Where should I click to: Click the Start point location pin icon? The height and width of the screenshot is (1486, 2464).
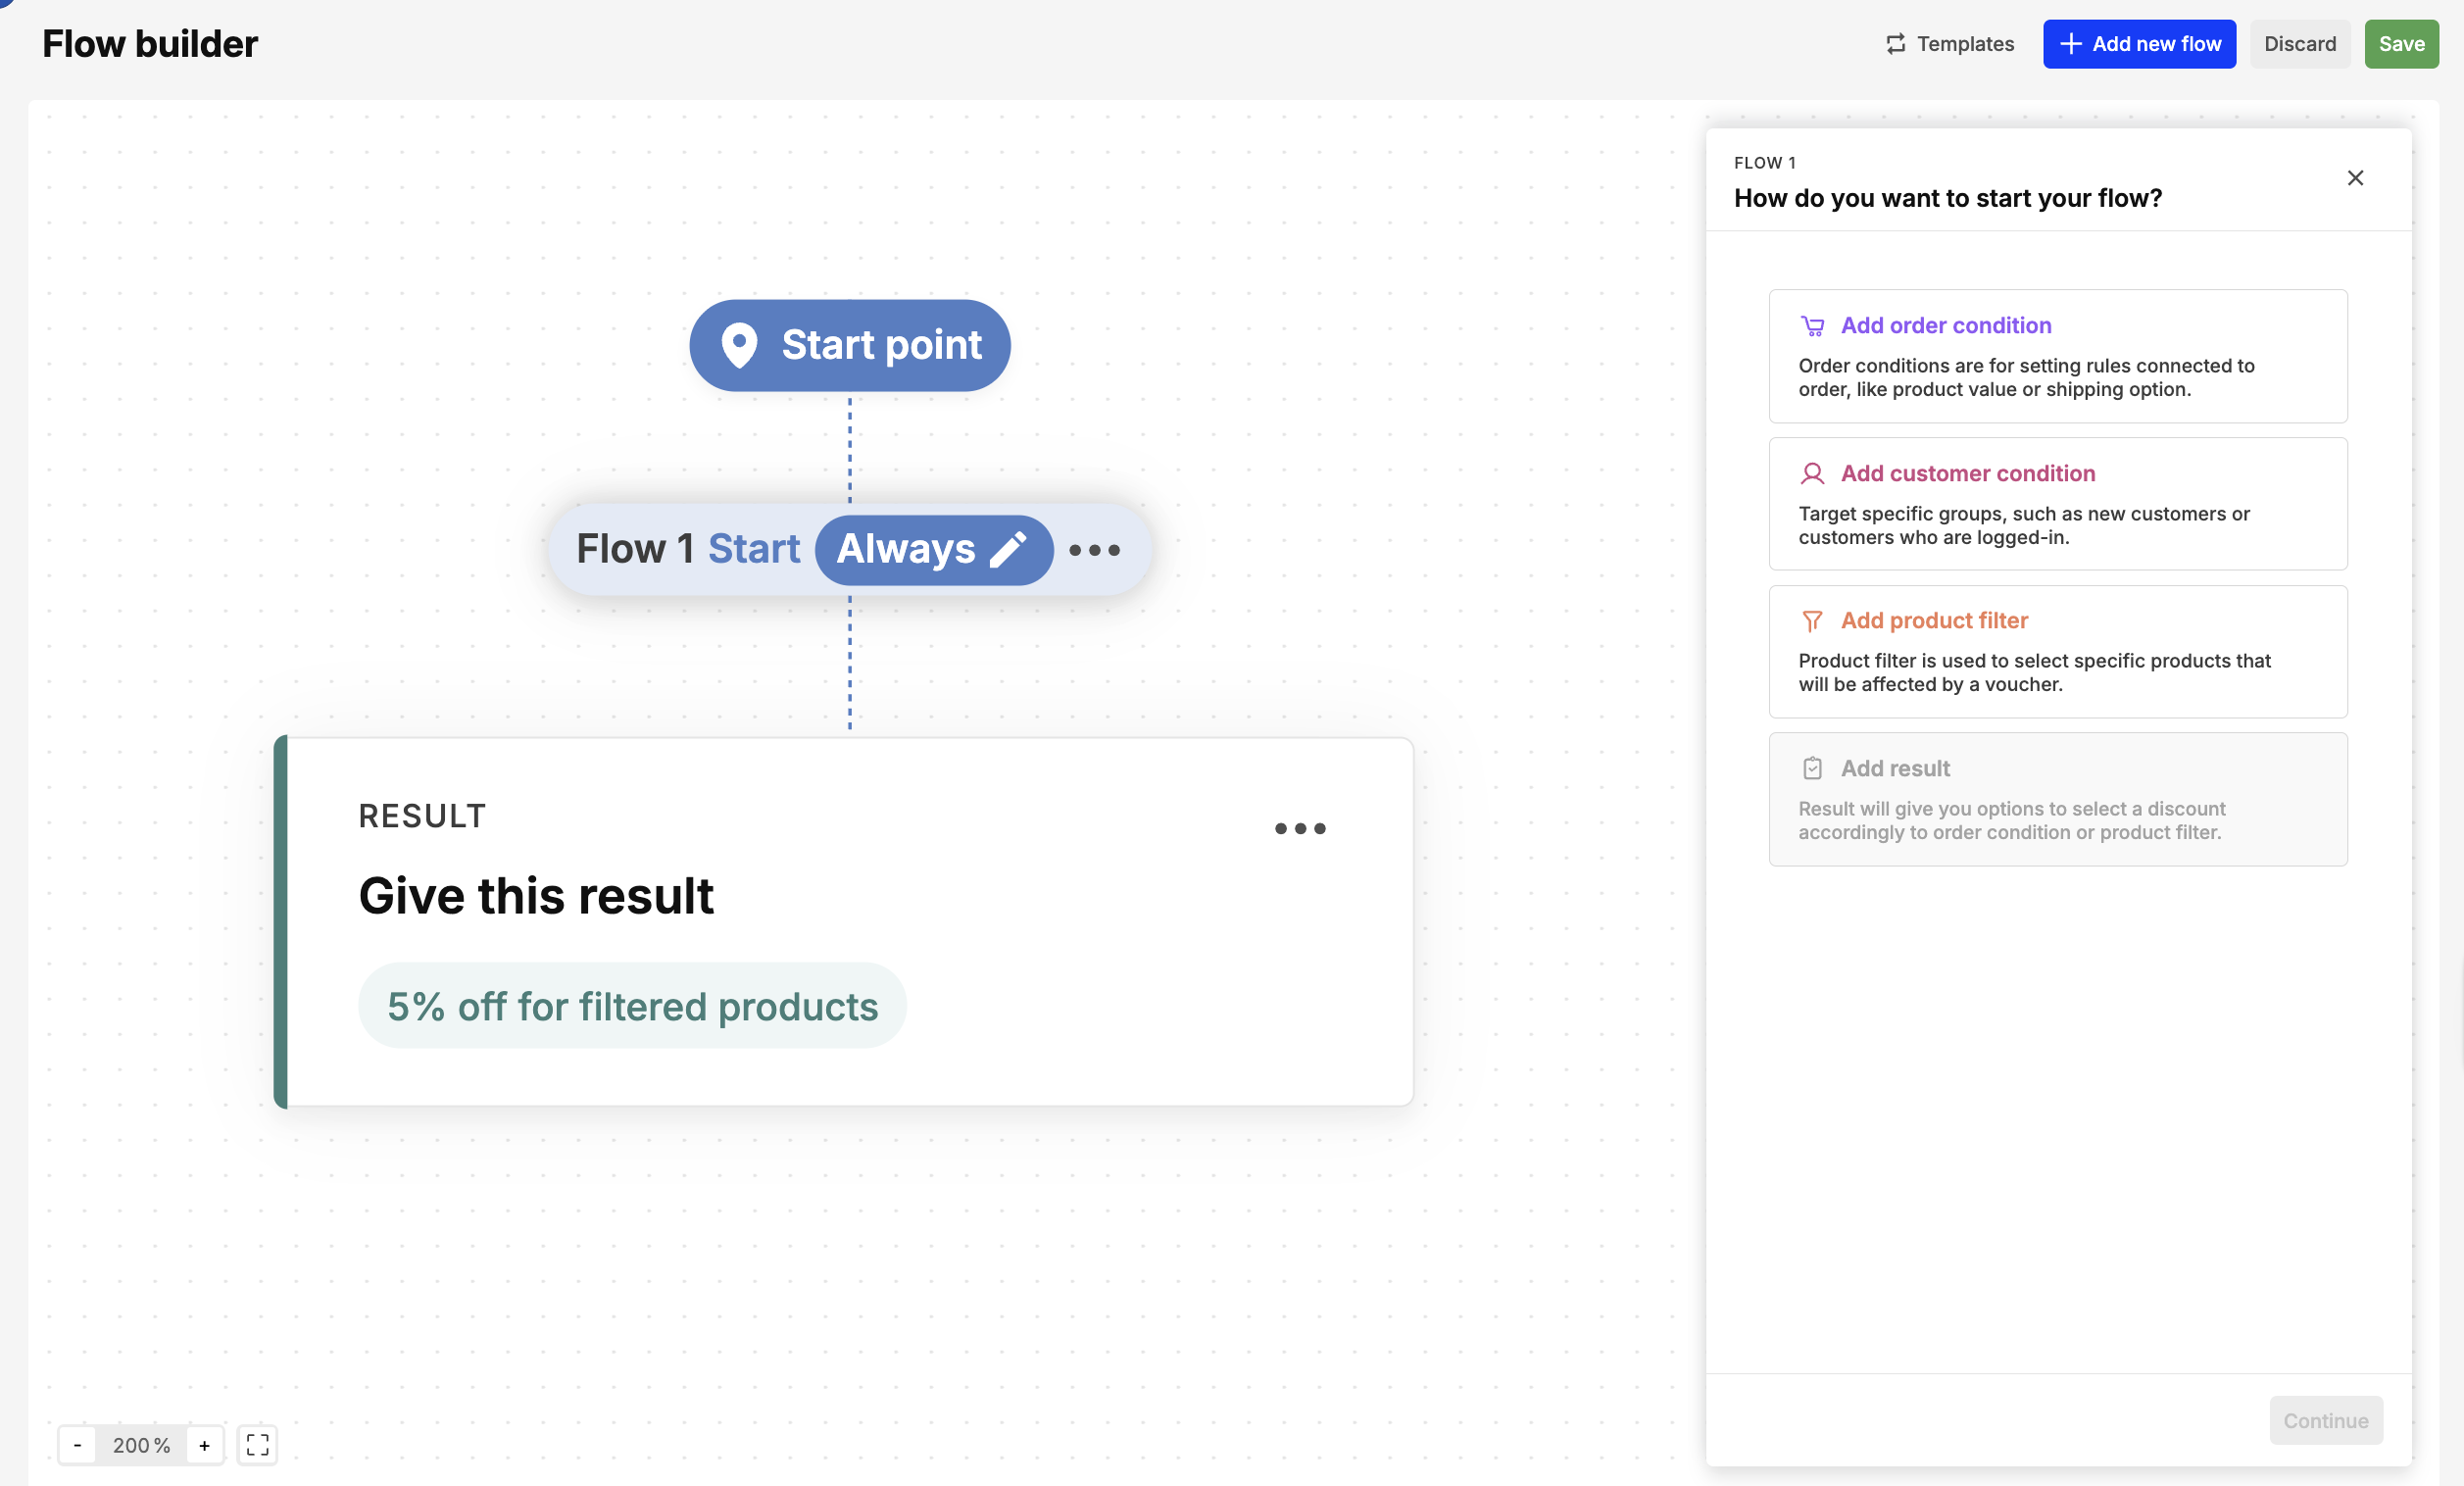pos(739,345)
